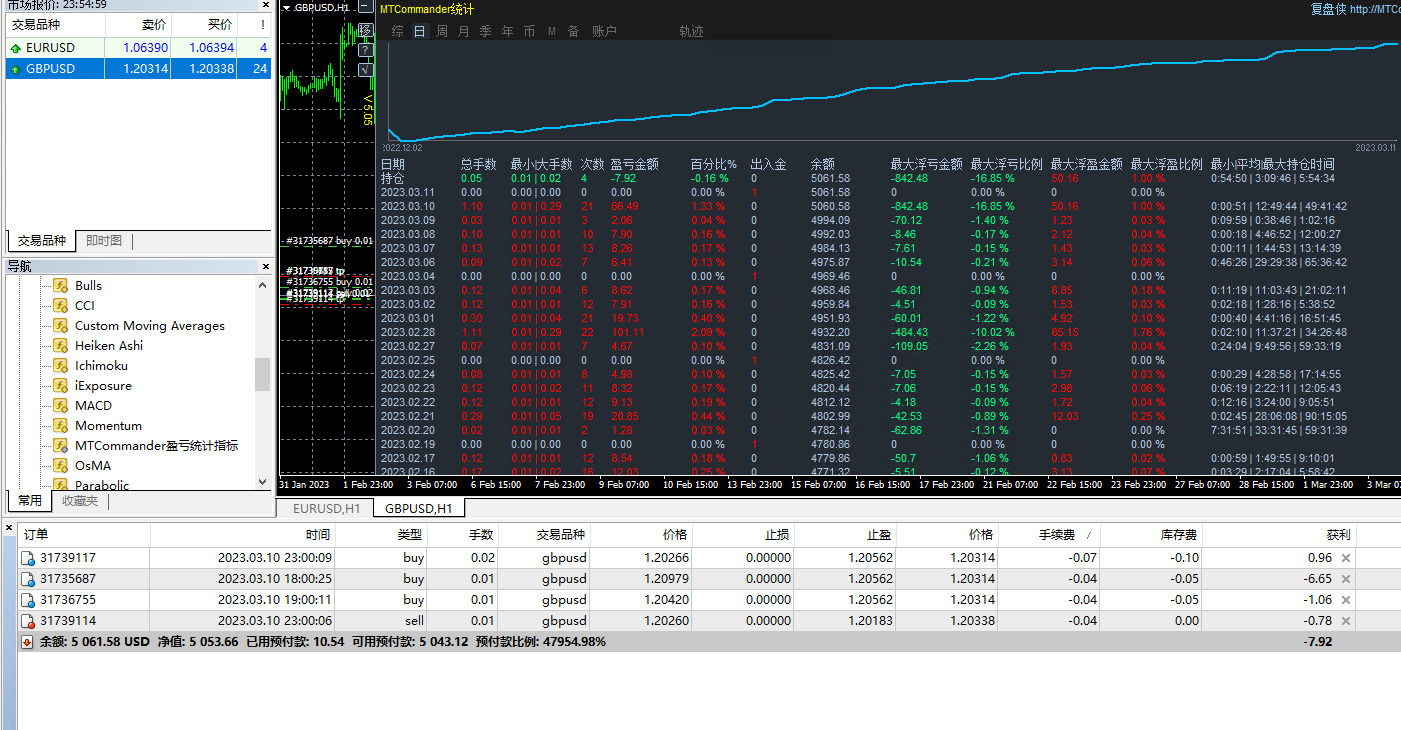Sort orders by the 获利 profit column header
Viewport: 1401px width, 730px height.
pyautogui.click(x=1279, y=535)
